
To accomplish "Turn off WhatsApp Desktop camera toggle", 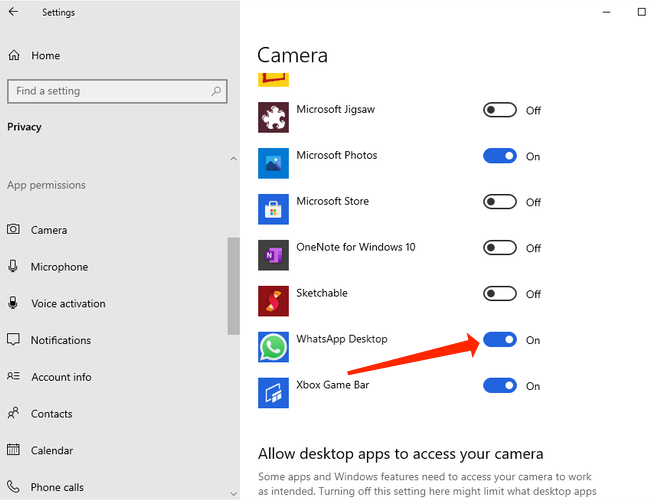I will point(500,340).
